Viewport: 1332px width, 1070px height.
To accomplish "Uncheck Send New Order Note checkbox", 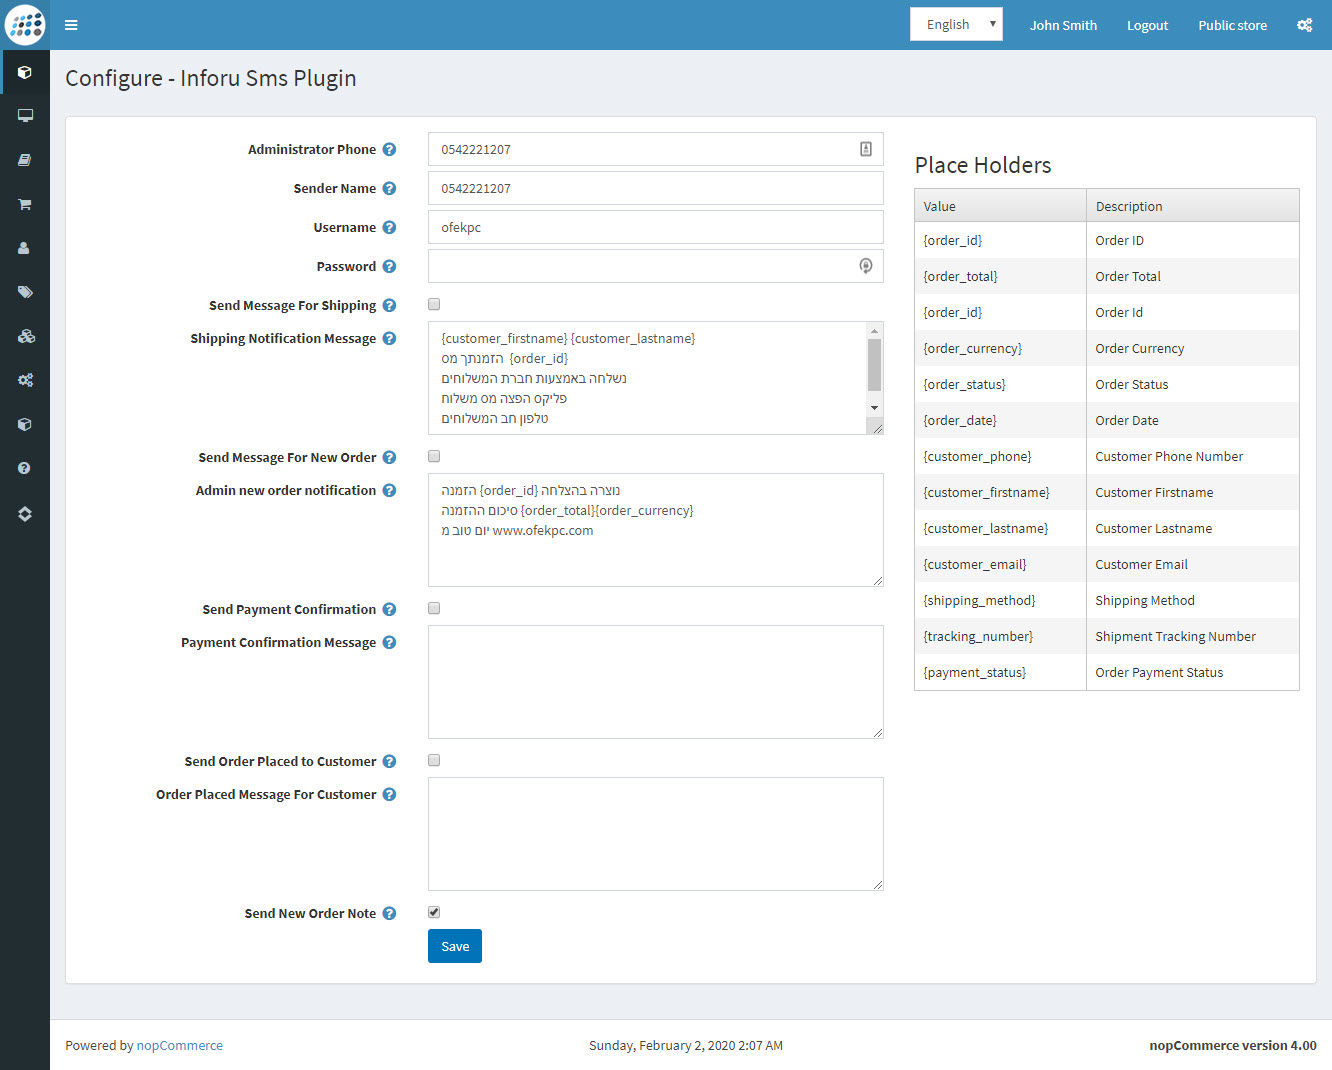I will 434,912.
